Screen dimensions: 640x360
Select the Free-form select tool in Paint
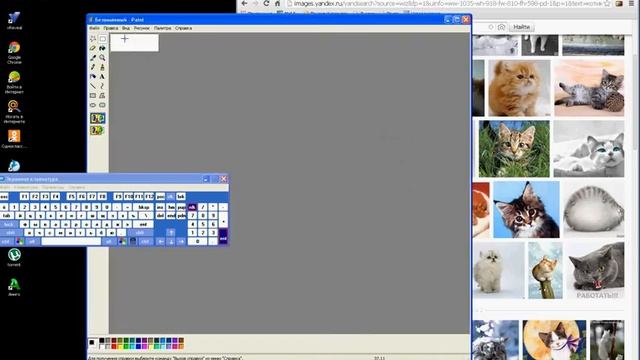pos(93,39)
